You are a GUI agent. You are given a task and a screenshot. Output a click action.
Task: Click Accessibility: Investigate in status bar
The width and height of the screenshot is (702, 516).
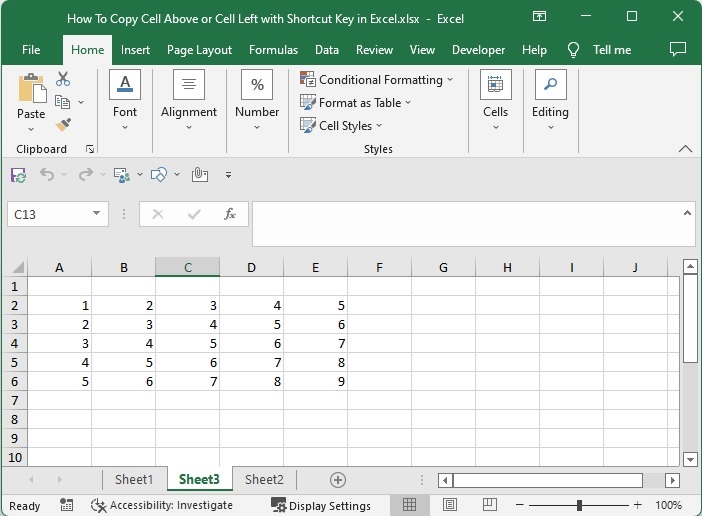[x=162, y=505]
